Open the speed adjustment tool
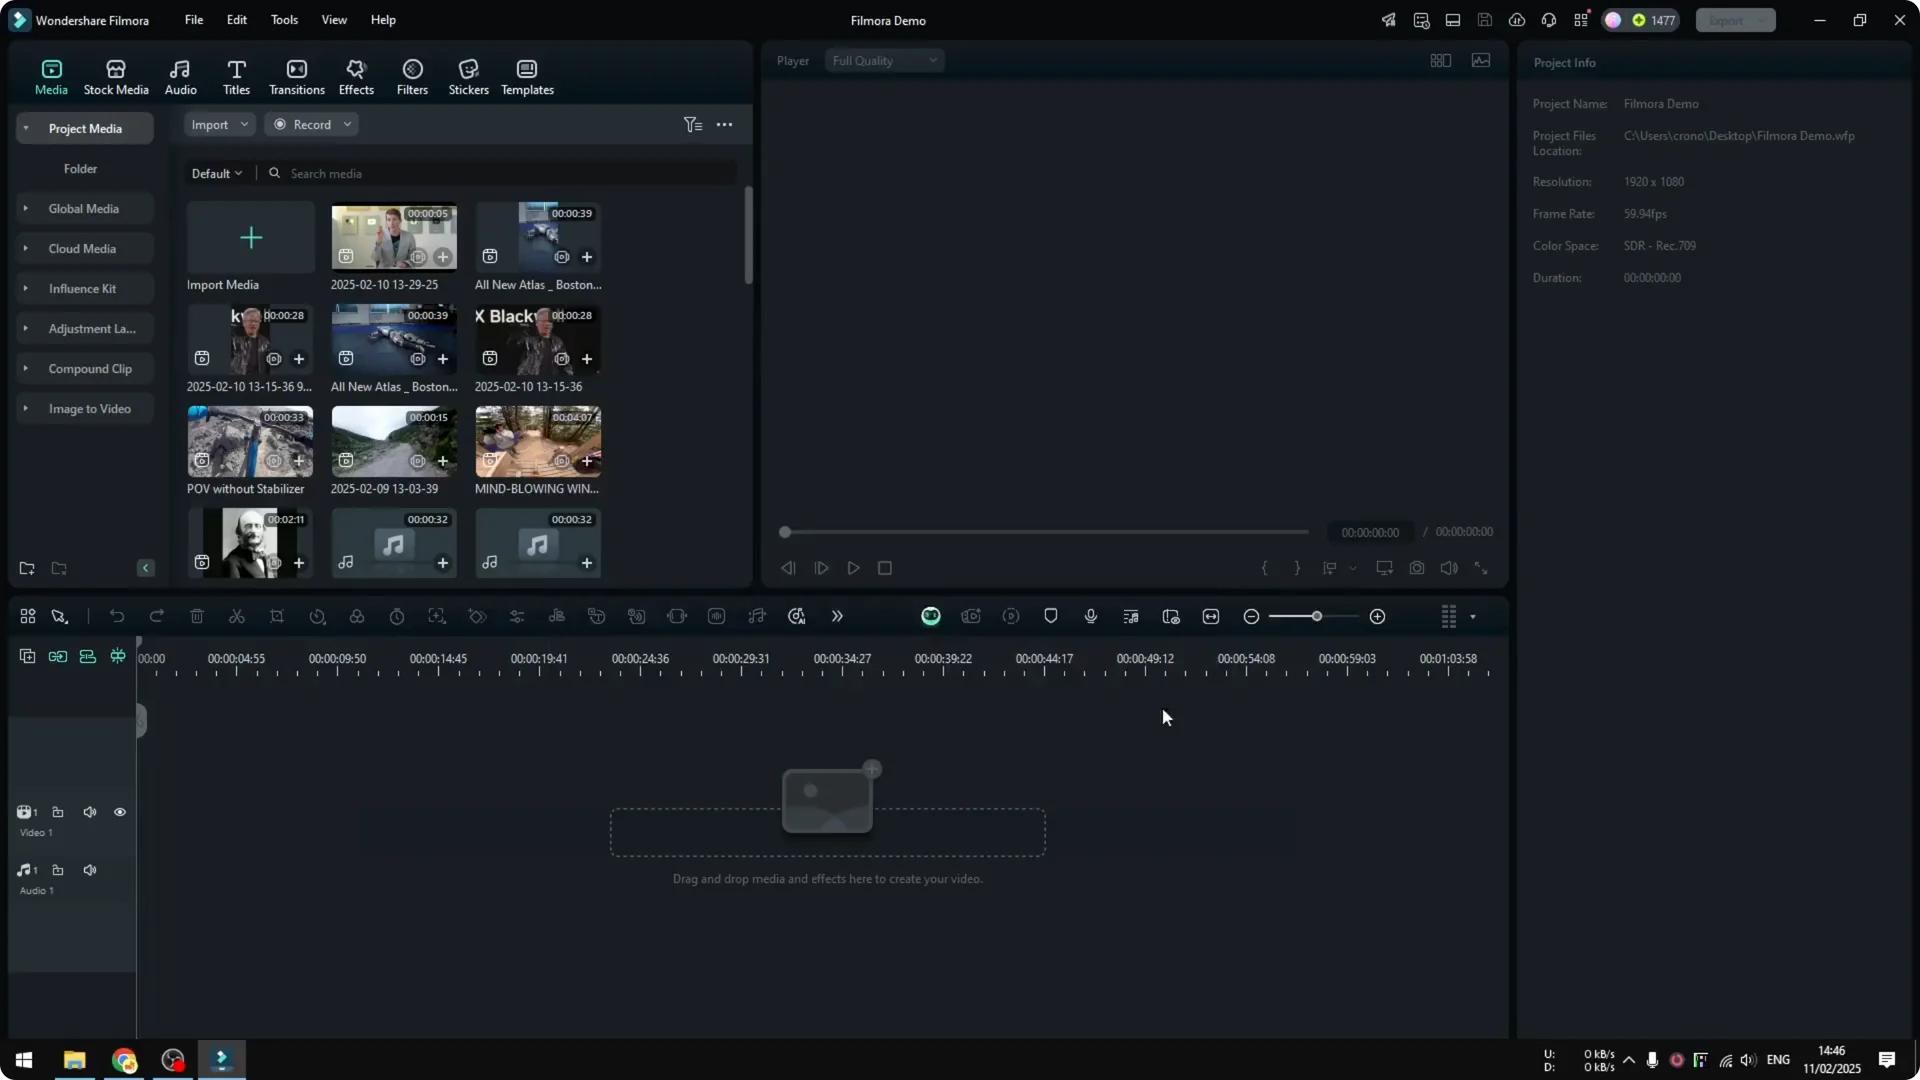1920x1080 pixels. 317,616
